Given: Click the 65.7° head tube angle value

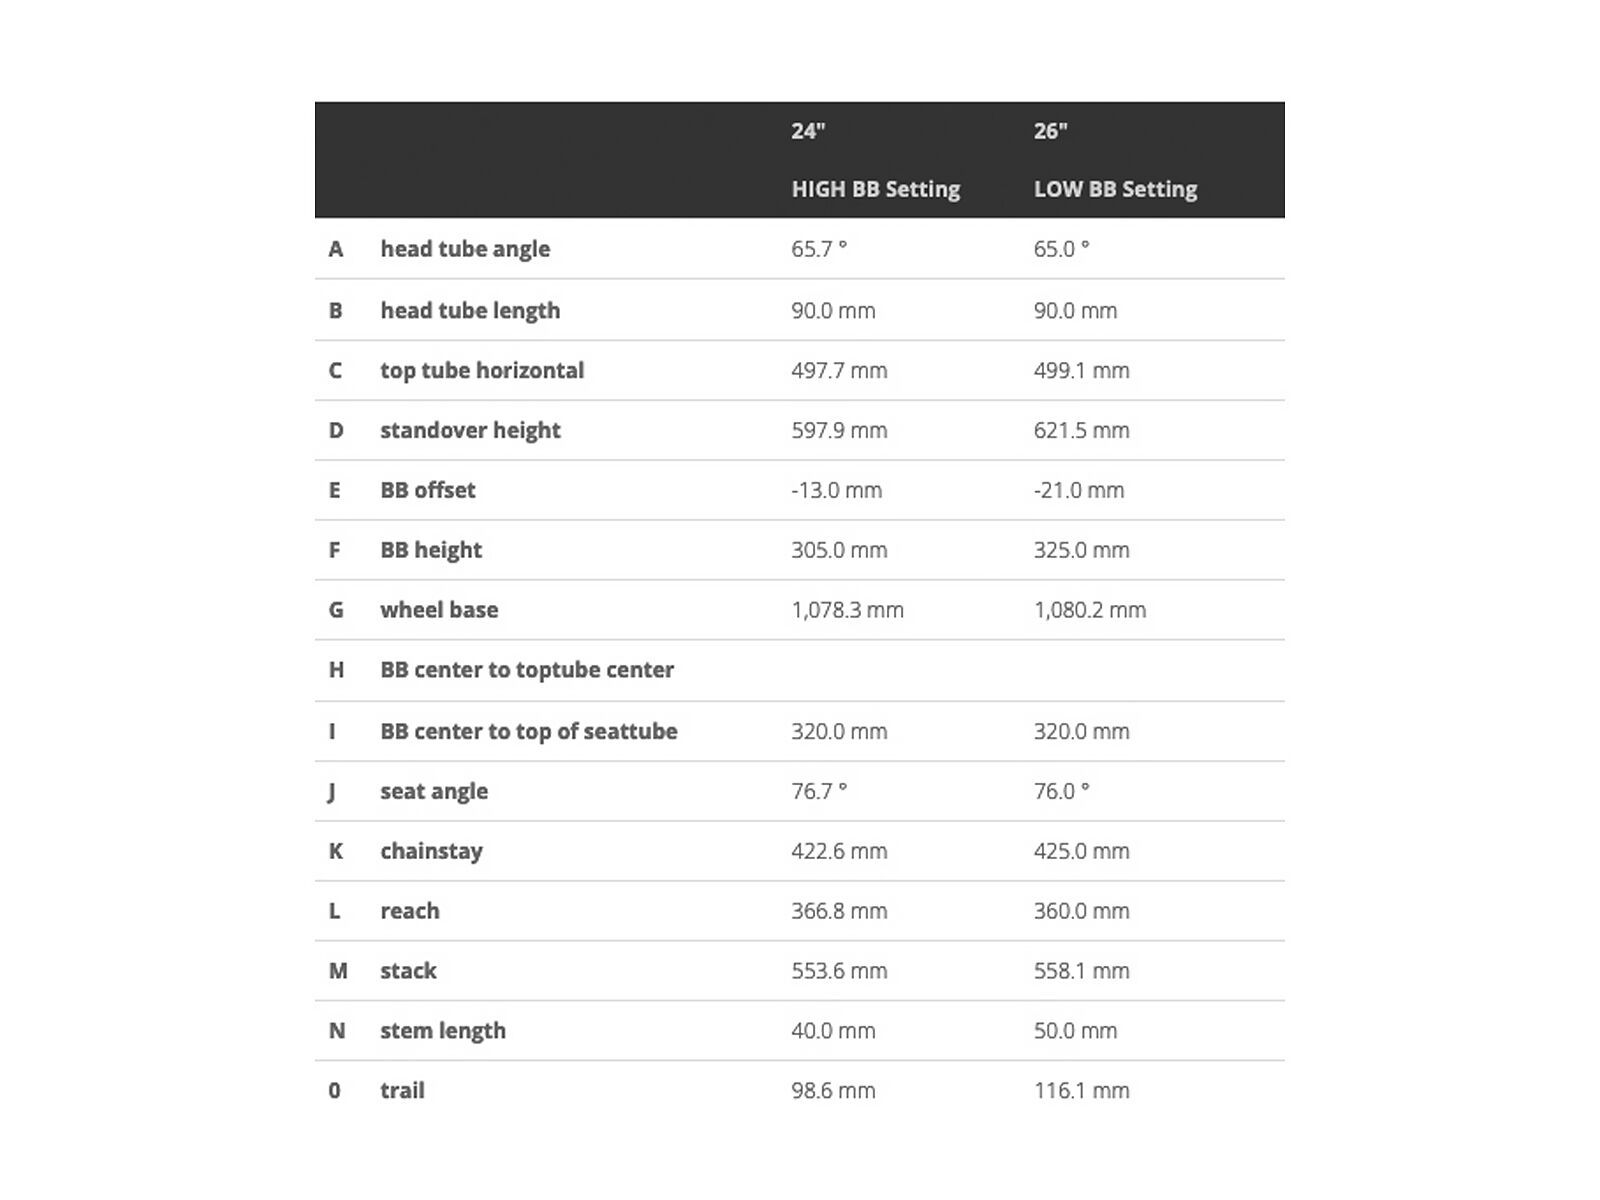Looking at the screenshot, I should point(819,249).
